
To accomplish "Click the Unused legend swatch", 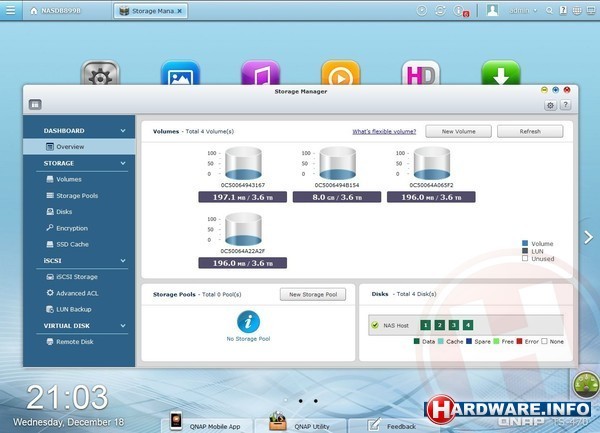I will [525, 259].
